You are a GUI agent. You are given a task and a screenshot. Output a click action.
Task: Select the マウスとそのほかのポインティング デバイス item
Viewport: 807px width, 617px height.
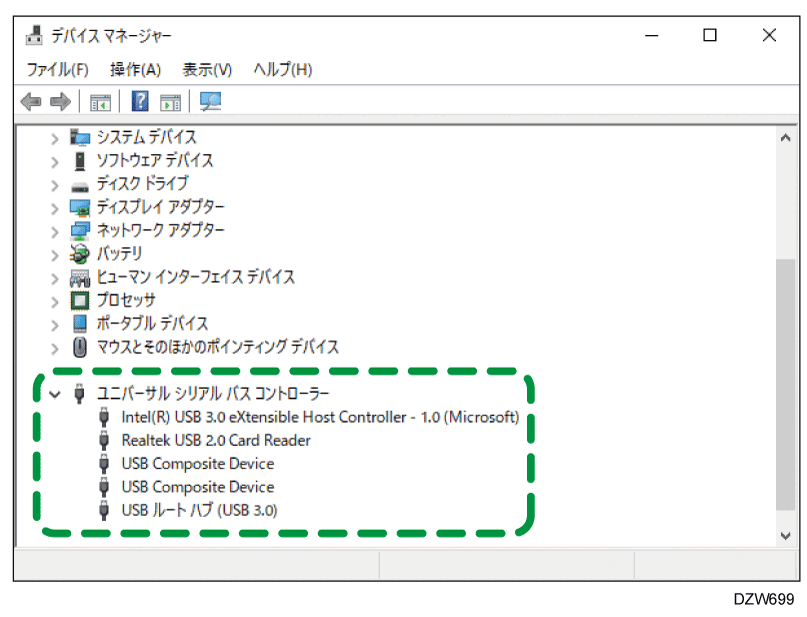click(x=217, y=347)
